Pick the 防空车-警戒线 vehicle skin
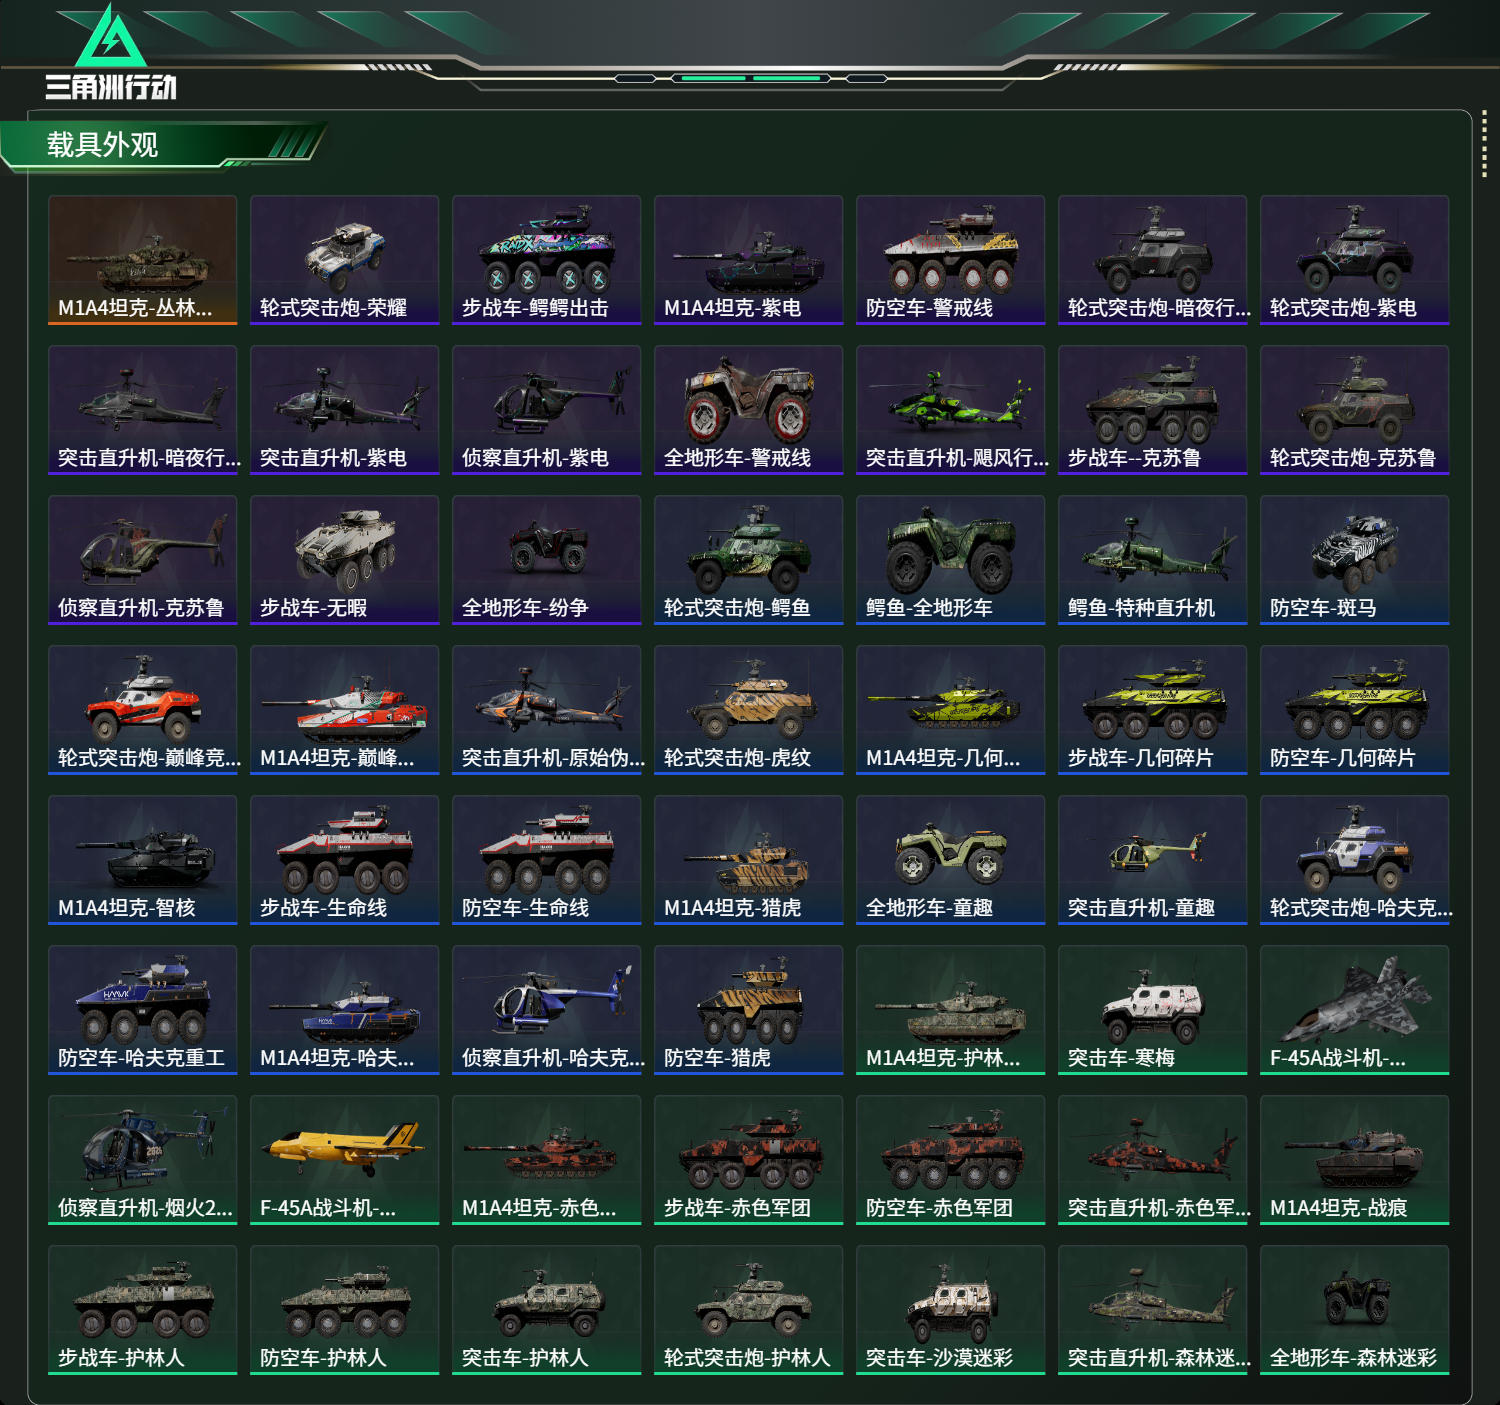1500x1405 pixels. click(951, 260)
